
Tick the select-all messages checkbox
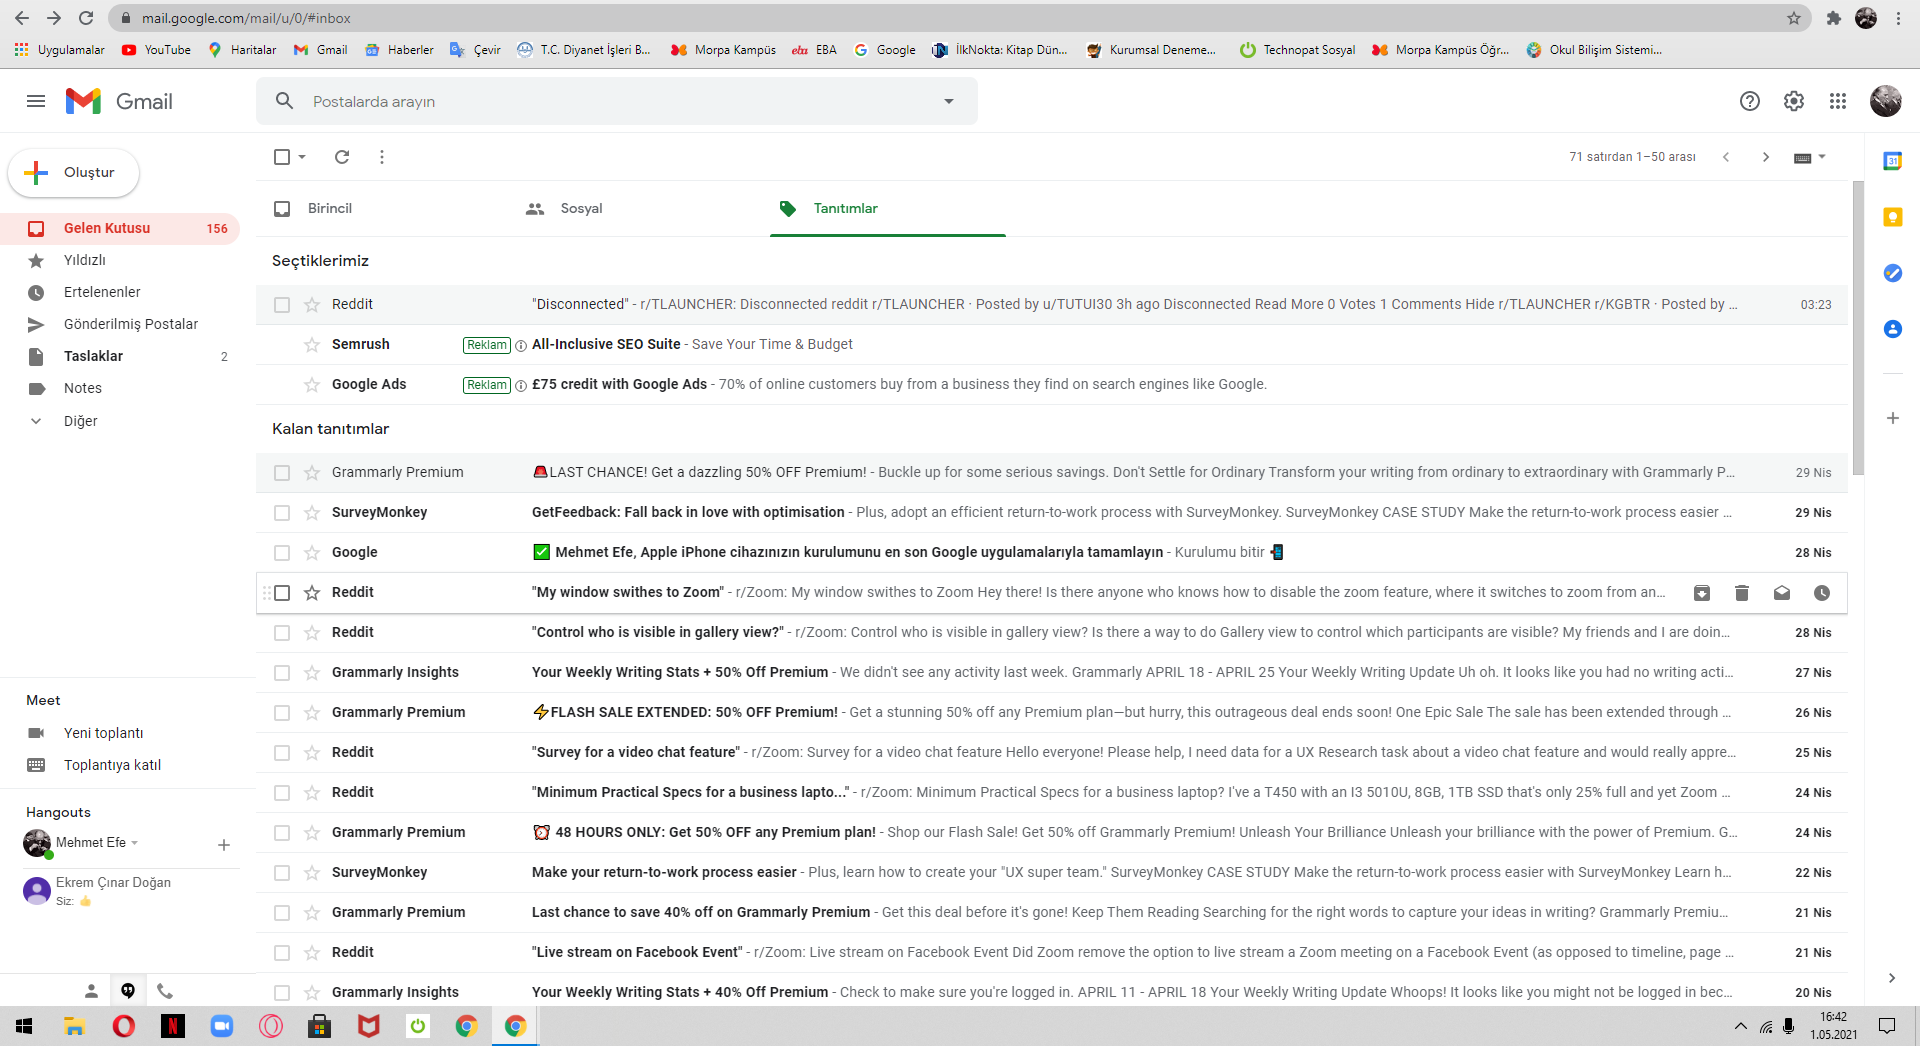[x=282, y=157]
